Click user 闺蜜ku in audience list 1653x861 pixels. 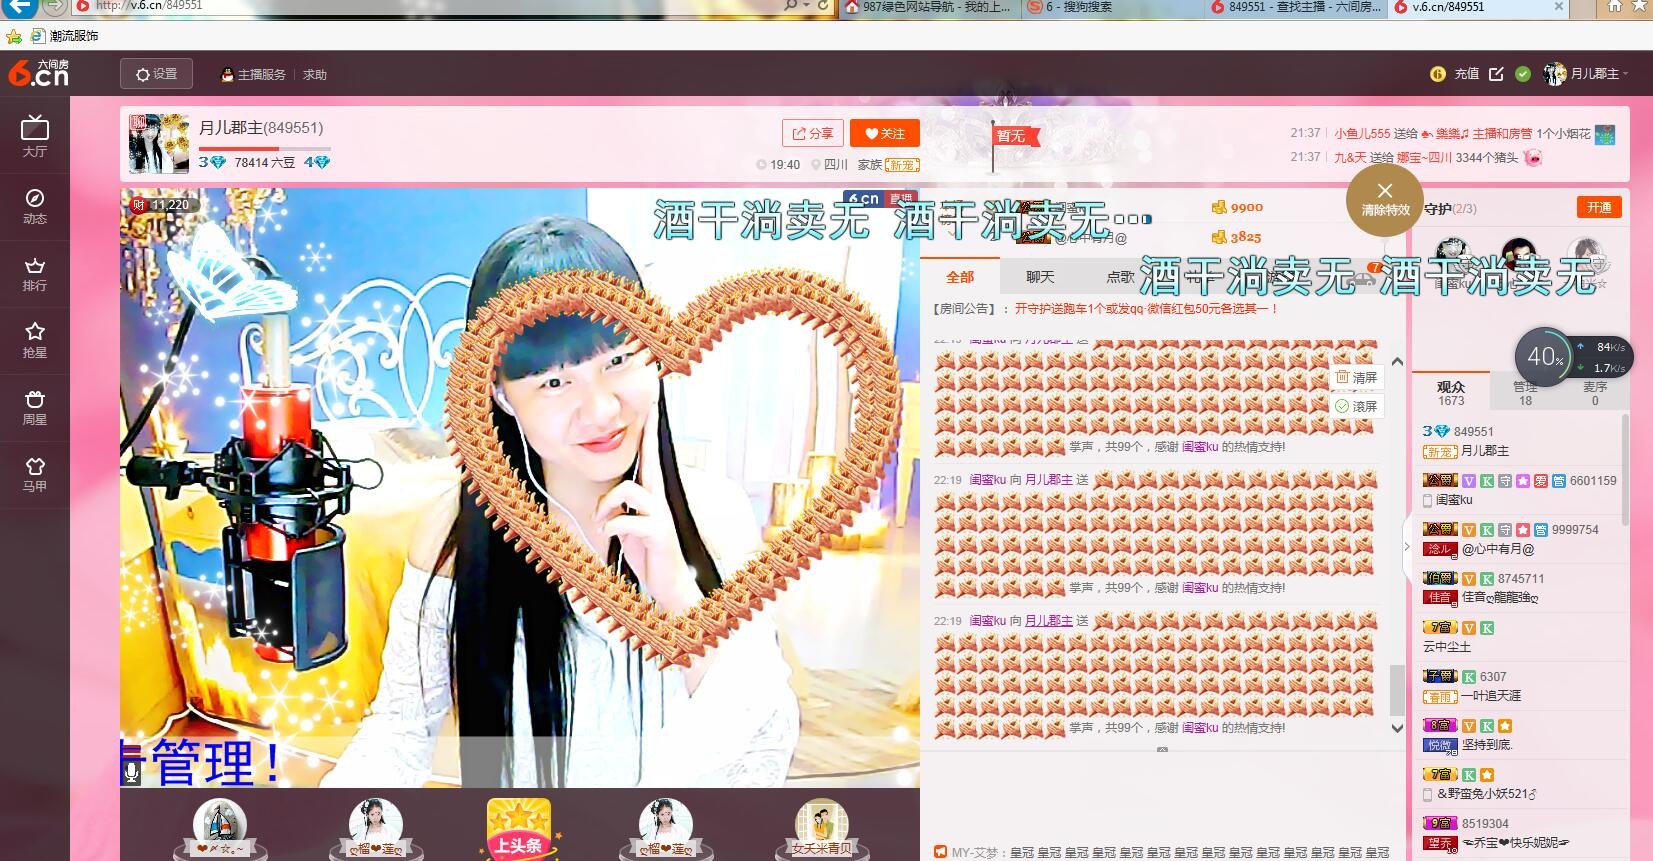(1454, 500)
